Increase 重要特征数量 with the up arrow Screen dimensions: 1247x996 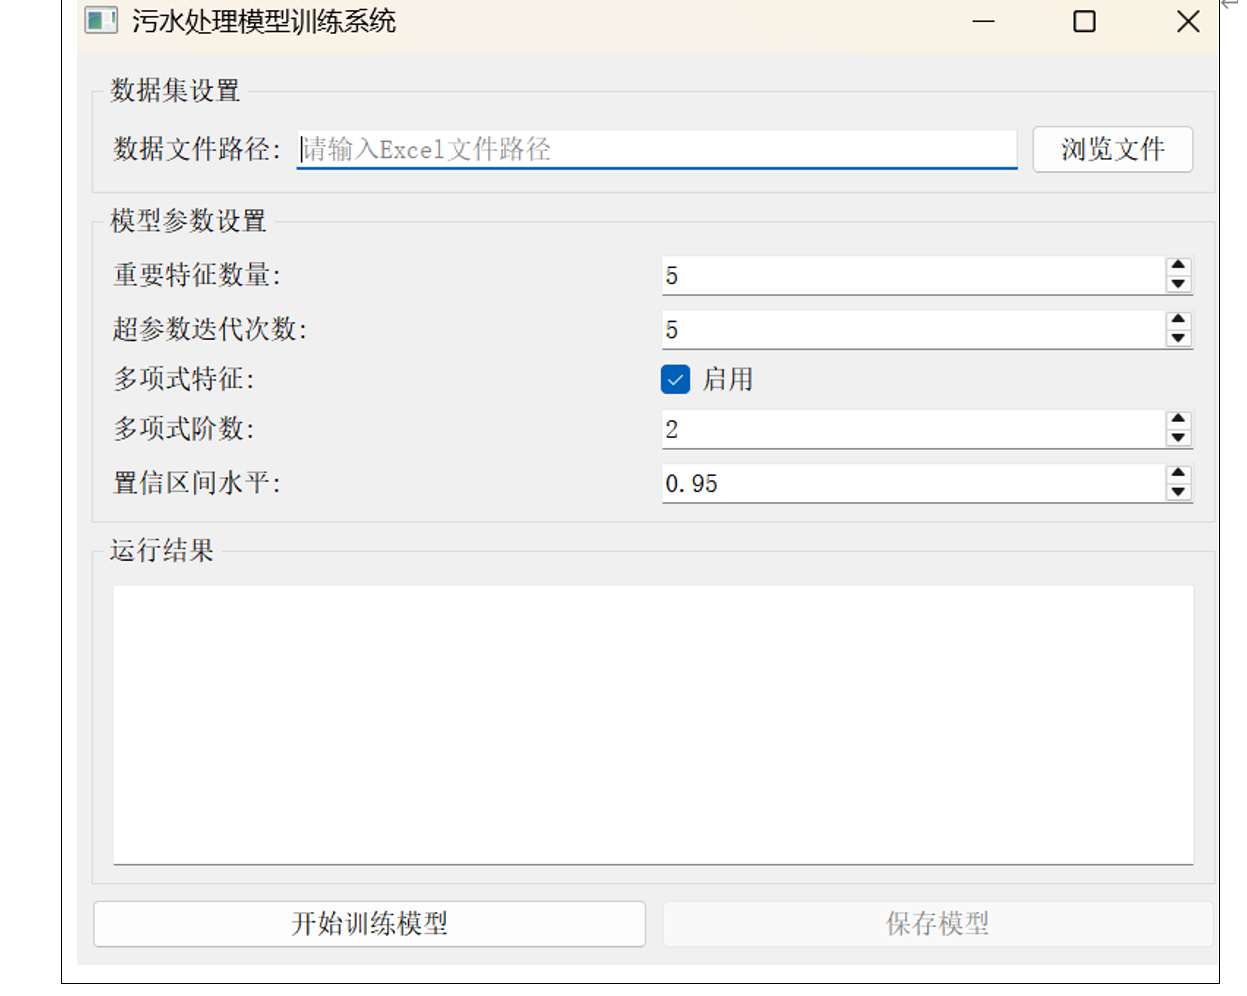click(1178, 266)
